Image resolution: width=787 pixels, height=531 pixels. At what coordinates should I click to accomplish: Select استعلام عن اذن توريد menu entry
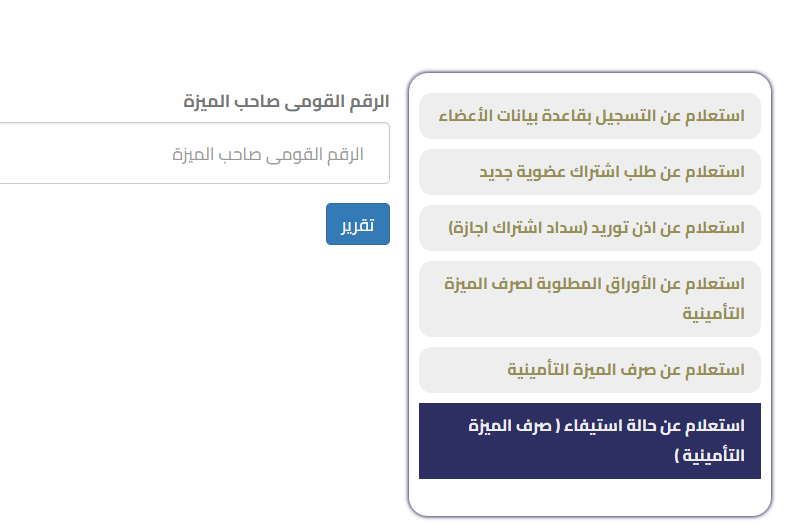590,228
